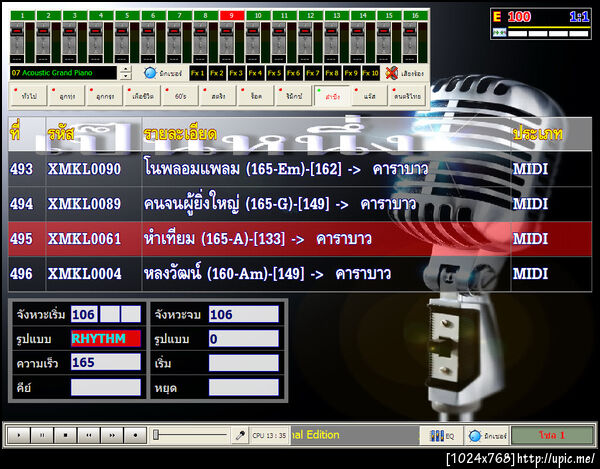Click the red RHYTHM pattern field
Viewport: 600px width, 469px height.
coord(106,339)
